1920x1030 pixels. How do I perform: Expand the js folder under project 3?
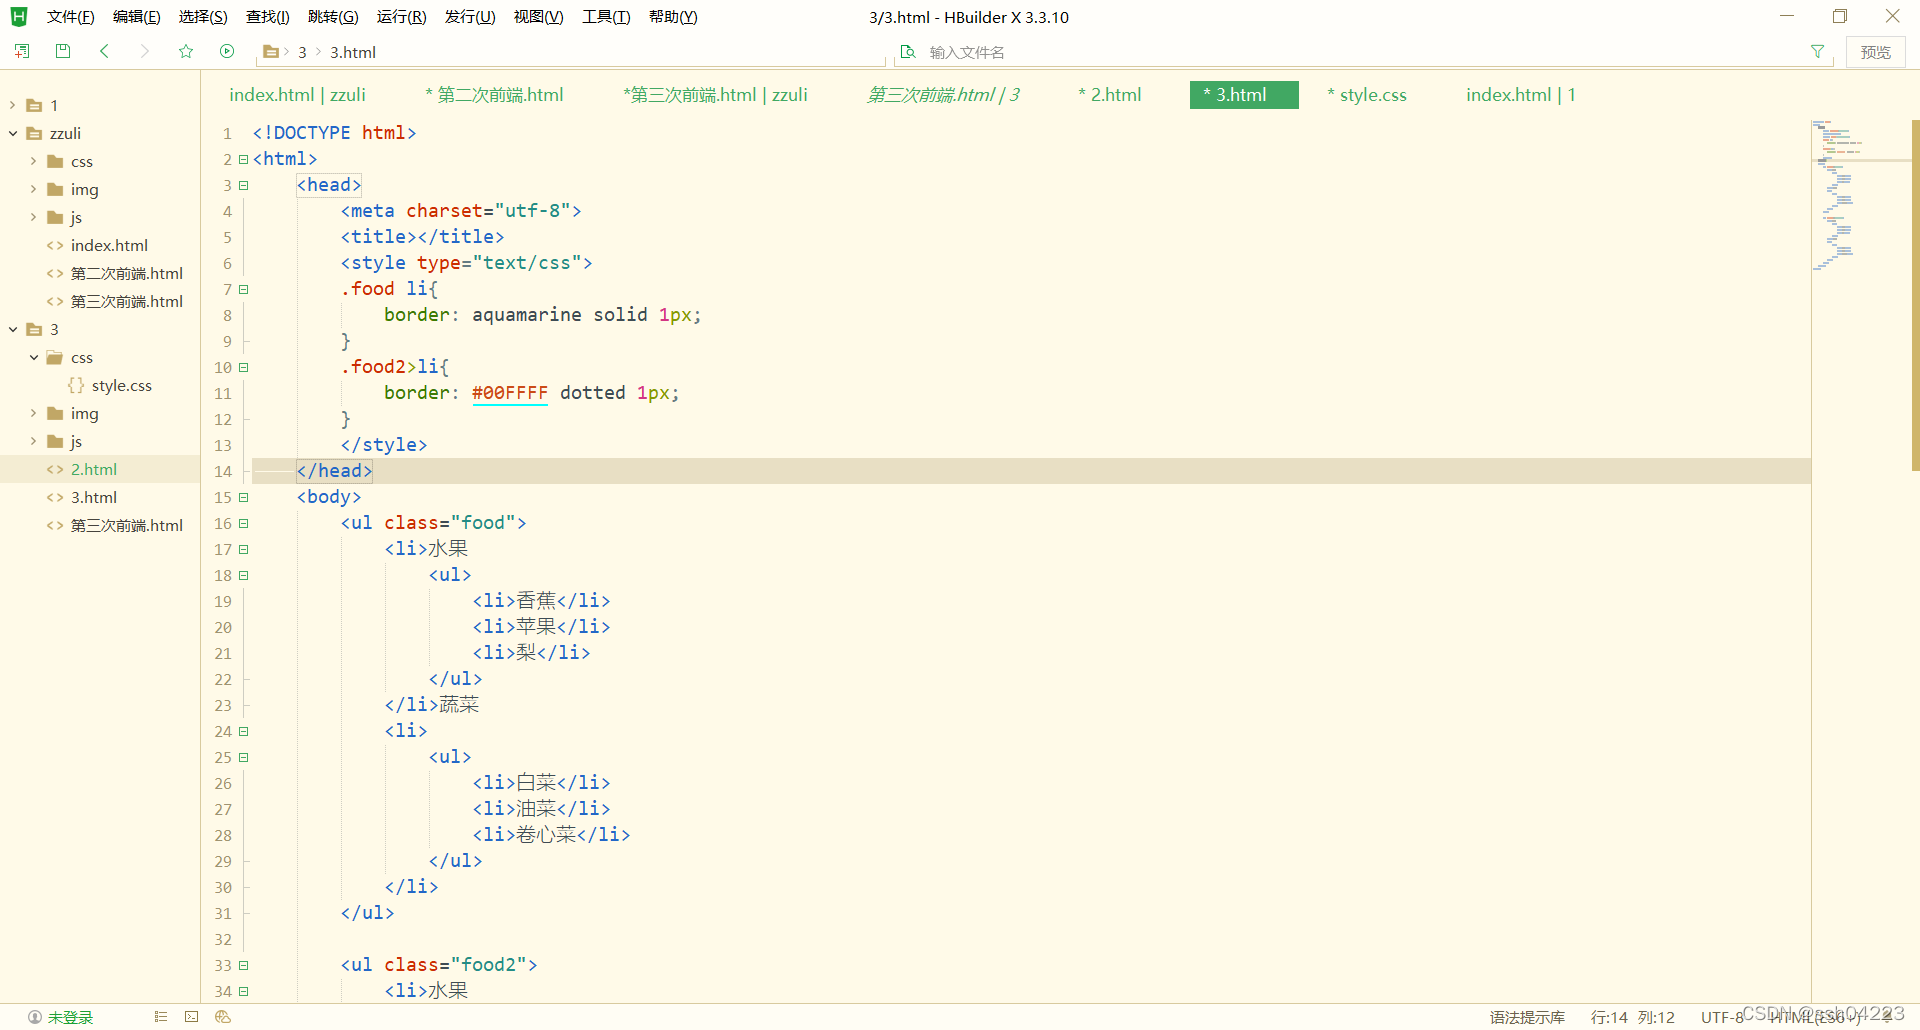tap(33, 441)
